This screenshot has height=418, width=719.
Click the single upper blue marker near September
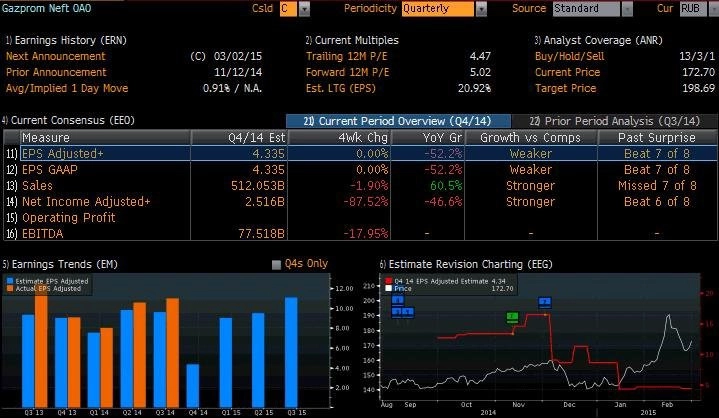pyautogui.click(x=398, y=300)
